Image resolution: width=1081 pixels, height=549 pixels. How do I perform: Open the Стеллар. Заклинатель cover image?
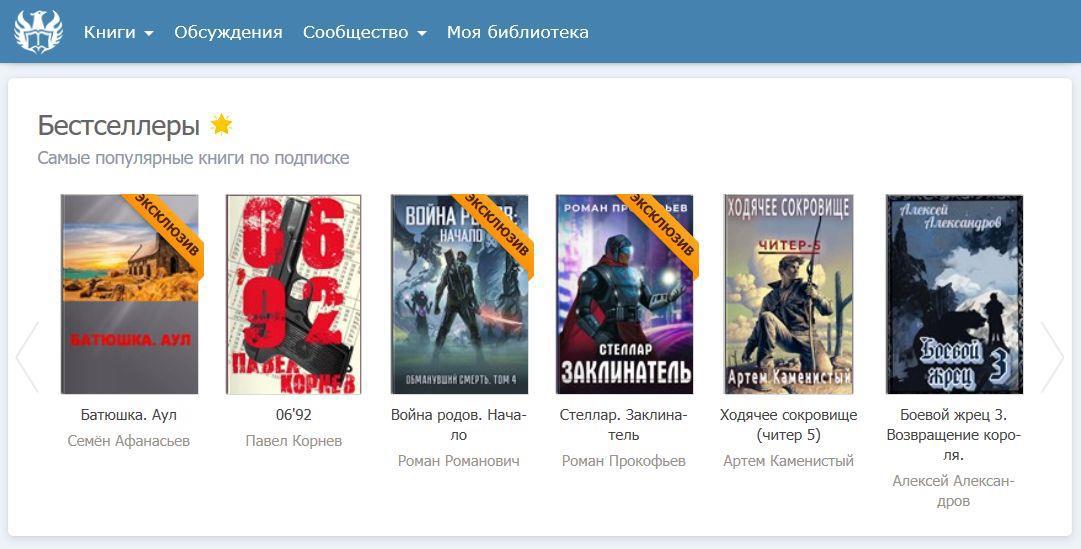[624, 294]
